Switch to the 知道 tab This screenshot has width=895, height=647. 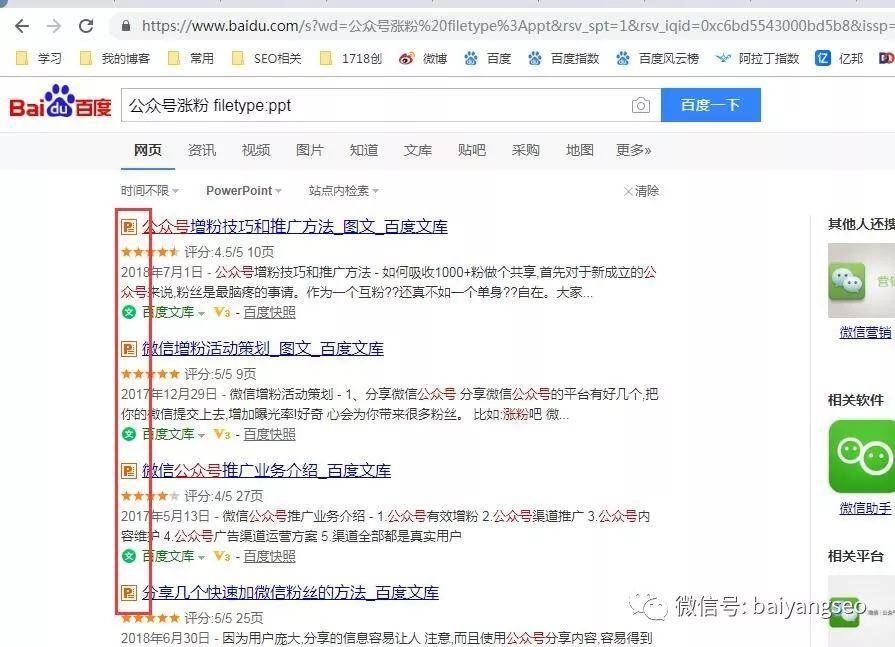tap(364, 151)
